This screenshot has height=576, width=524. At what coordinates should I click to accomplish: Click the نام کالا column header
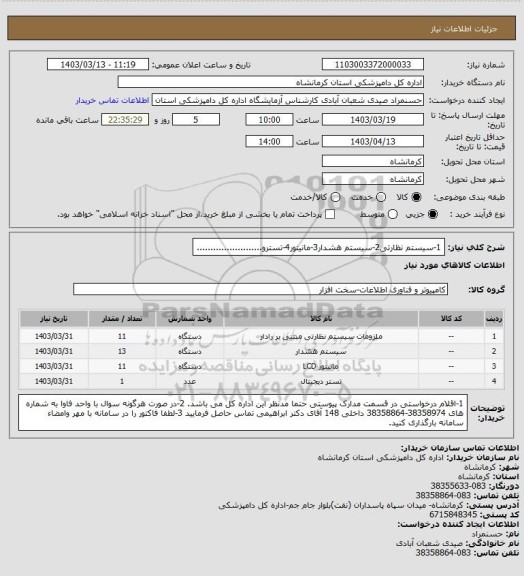321,319
